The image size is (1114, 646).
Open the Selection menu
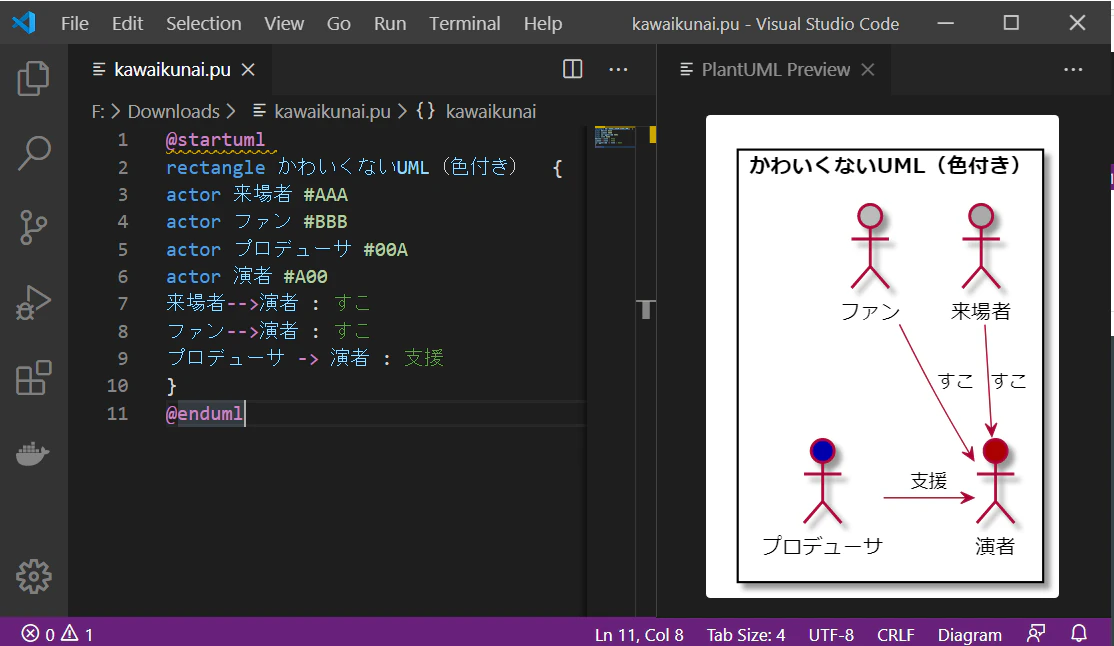pyautogui.click(x=204, y=23)
